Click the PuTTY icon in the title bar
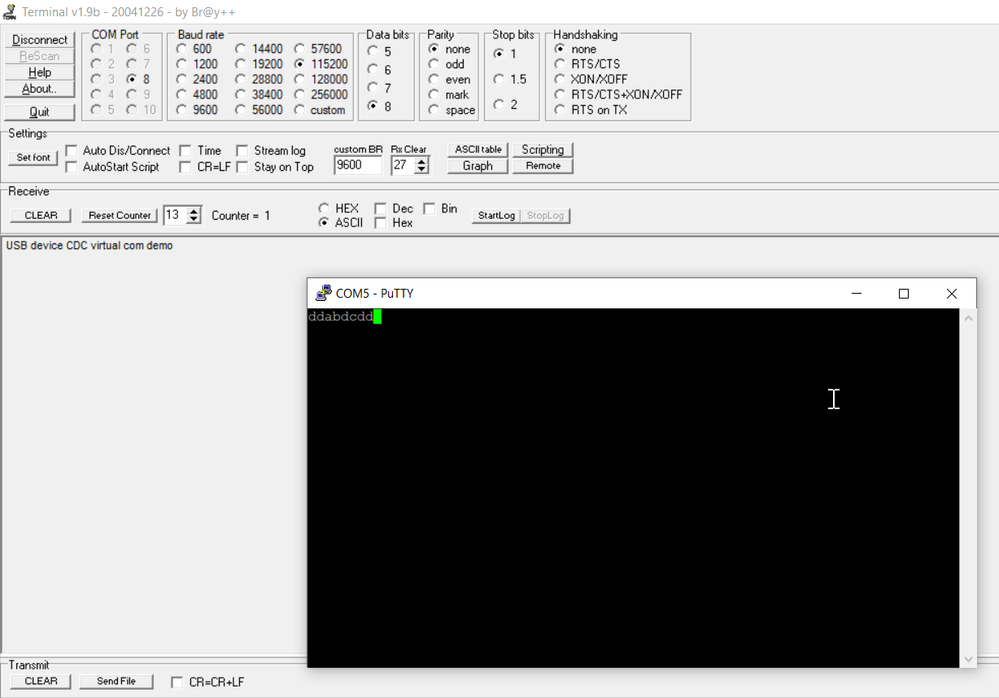 tap(322, 293)
